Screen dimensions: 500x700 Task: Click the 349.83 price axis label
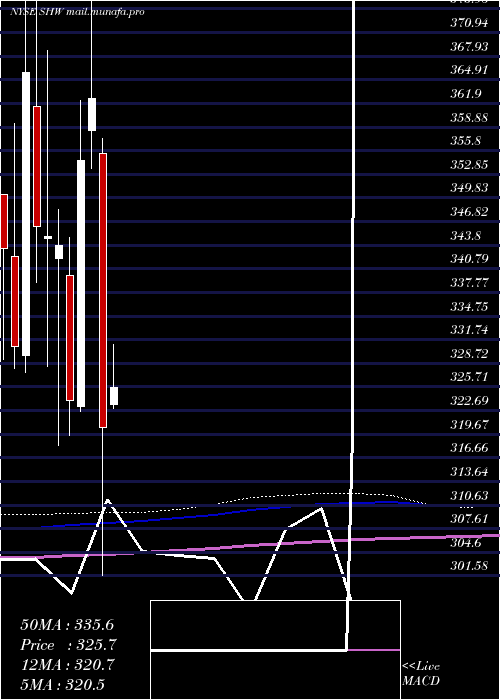click(x=469, y=188)
